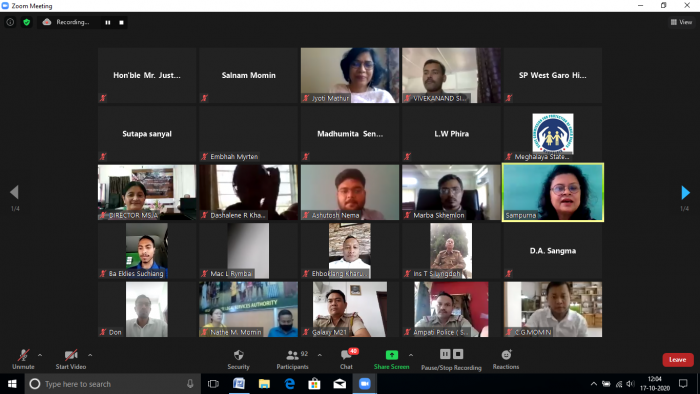Open Microsoft Edge from the taskbar
Image resolution: width=700 pixels, height=394 pixels.
click(x=290, y=384)
